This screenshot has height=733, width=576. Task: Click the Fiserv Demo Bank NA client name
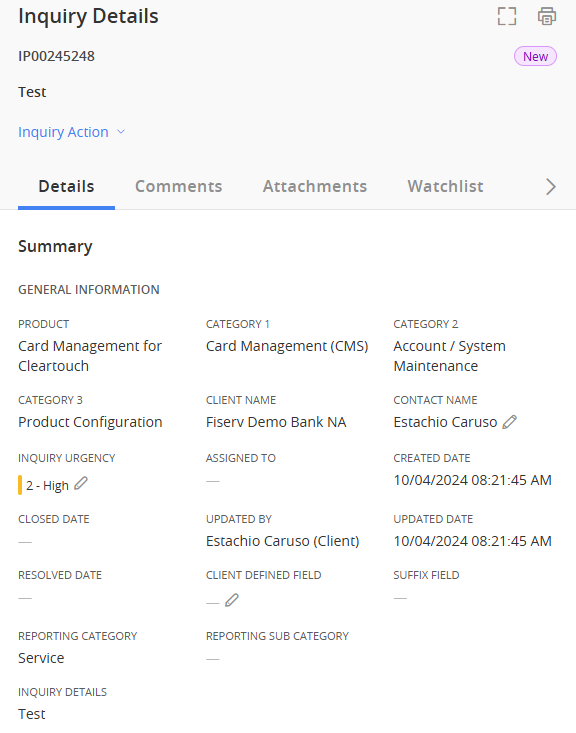[x=276, y=422]
